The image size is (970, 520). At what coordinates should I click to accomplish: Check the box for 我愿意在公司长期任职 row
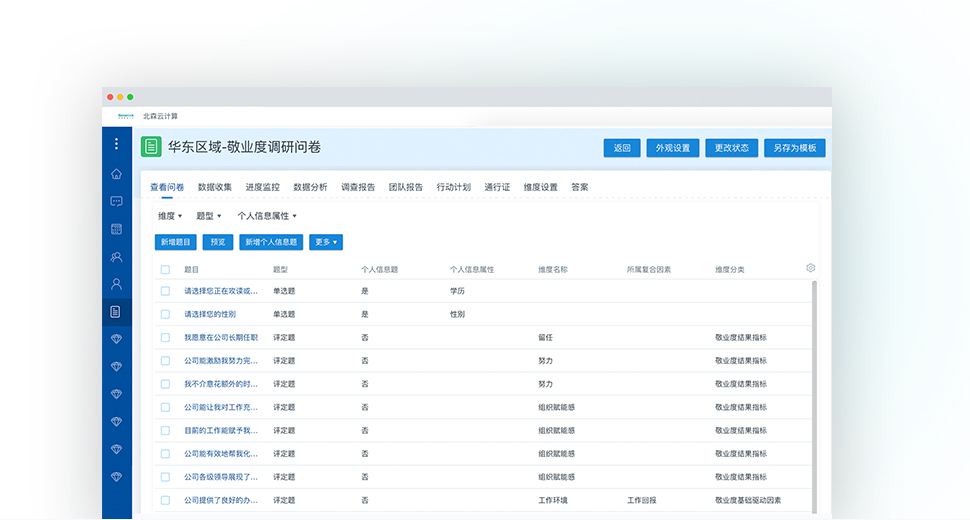(165, 338)
